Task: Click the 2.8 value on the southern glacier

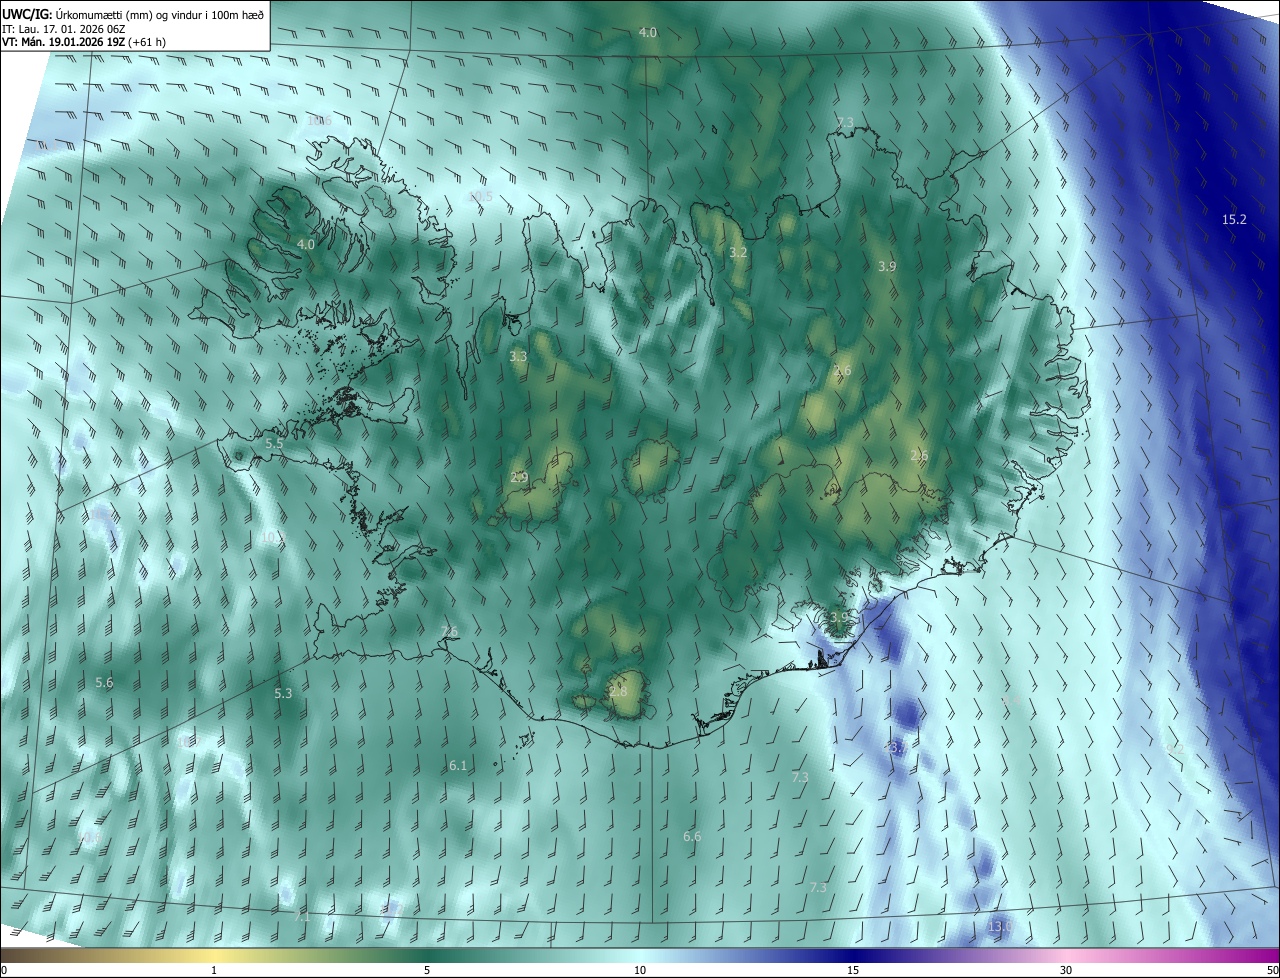Action: (618, 691)
